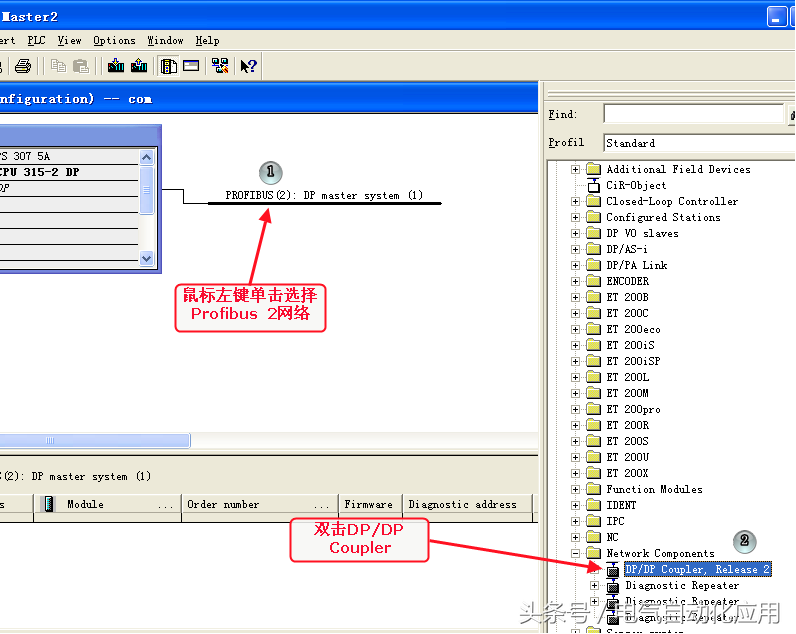Click the rack table scroll down arrow
Screen dimensions: 796x634
pos(147,258)
